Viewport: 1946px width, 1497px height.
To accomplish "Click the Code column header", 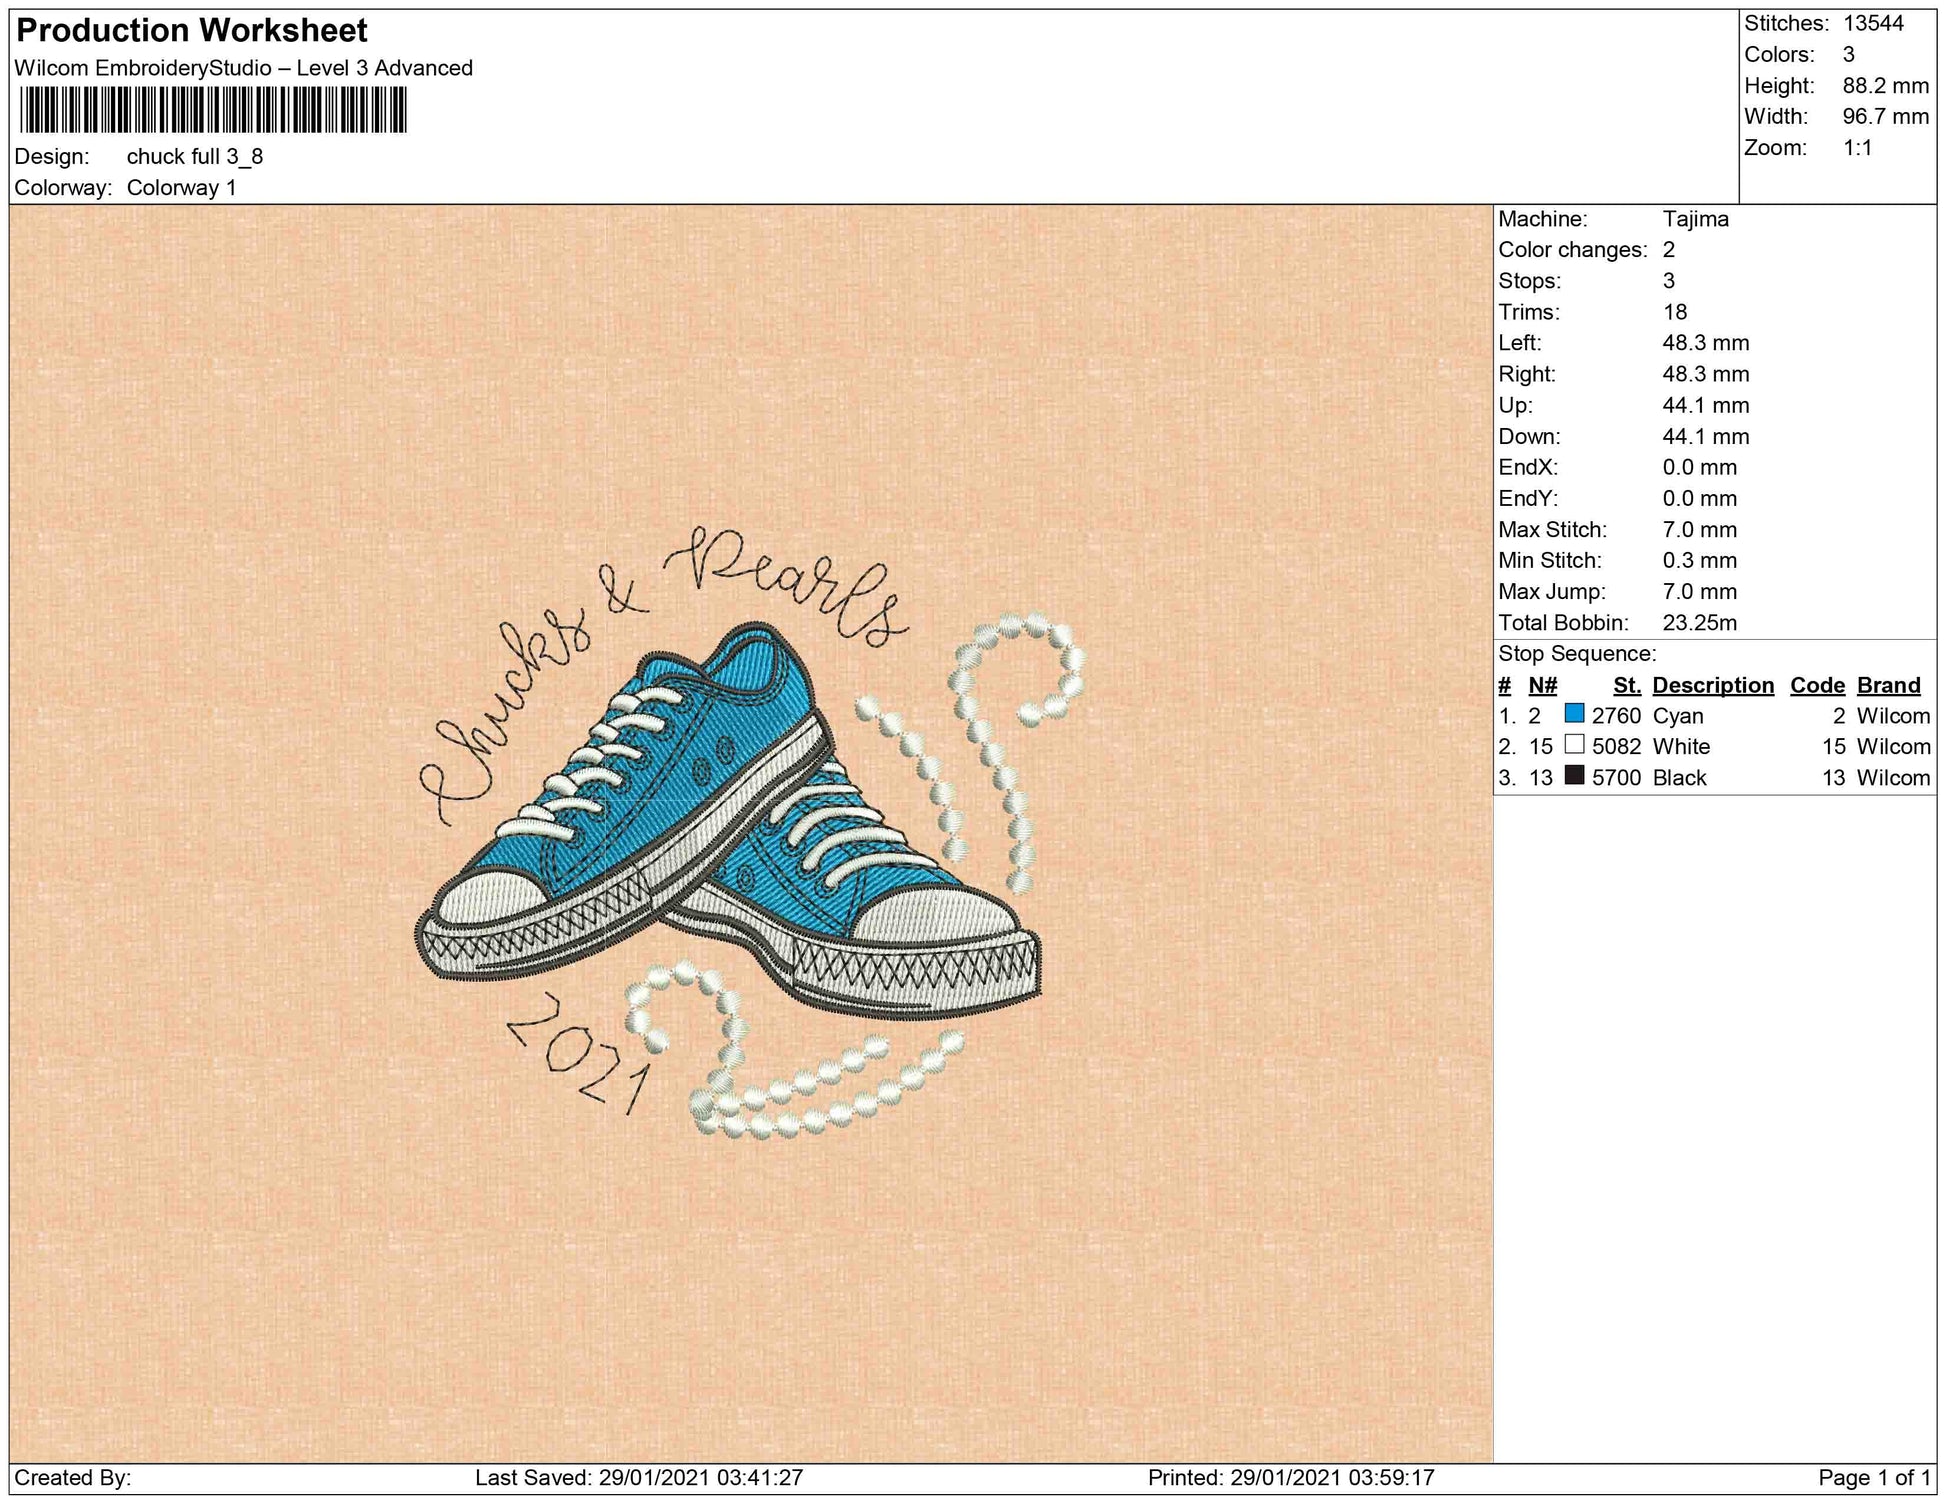I will click(1816, 685).
